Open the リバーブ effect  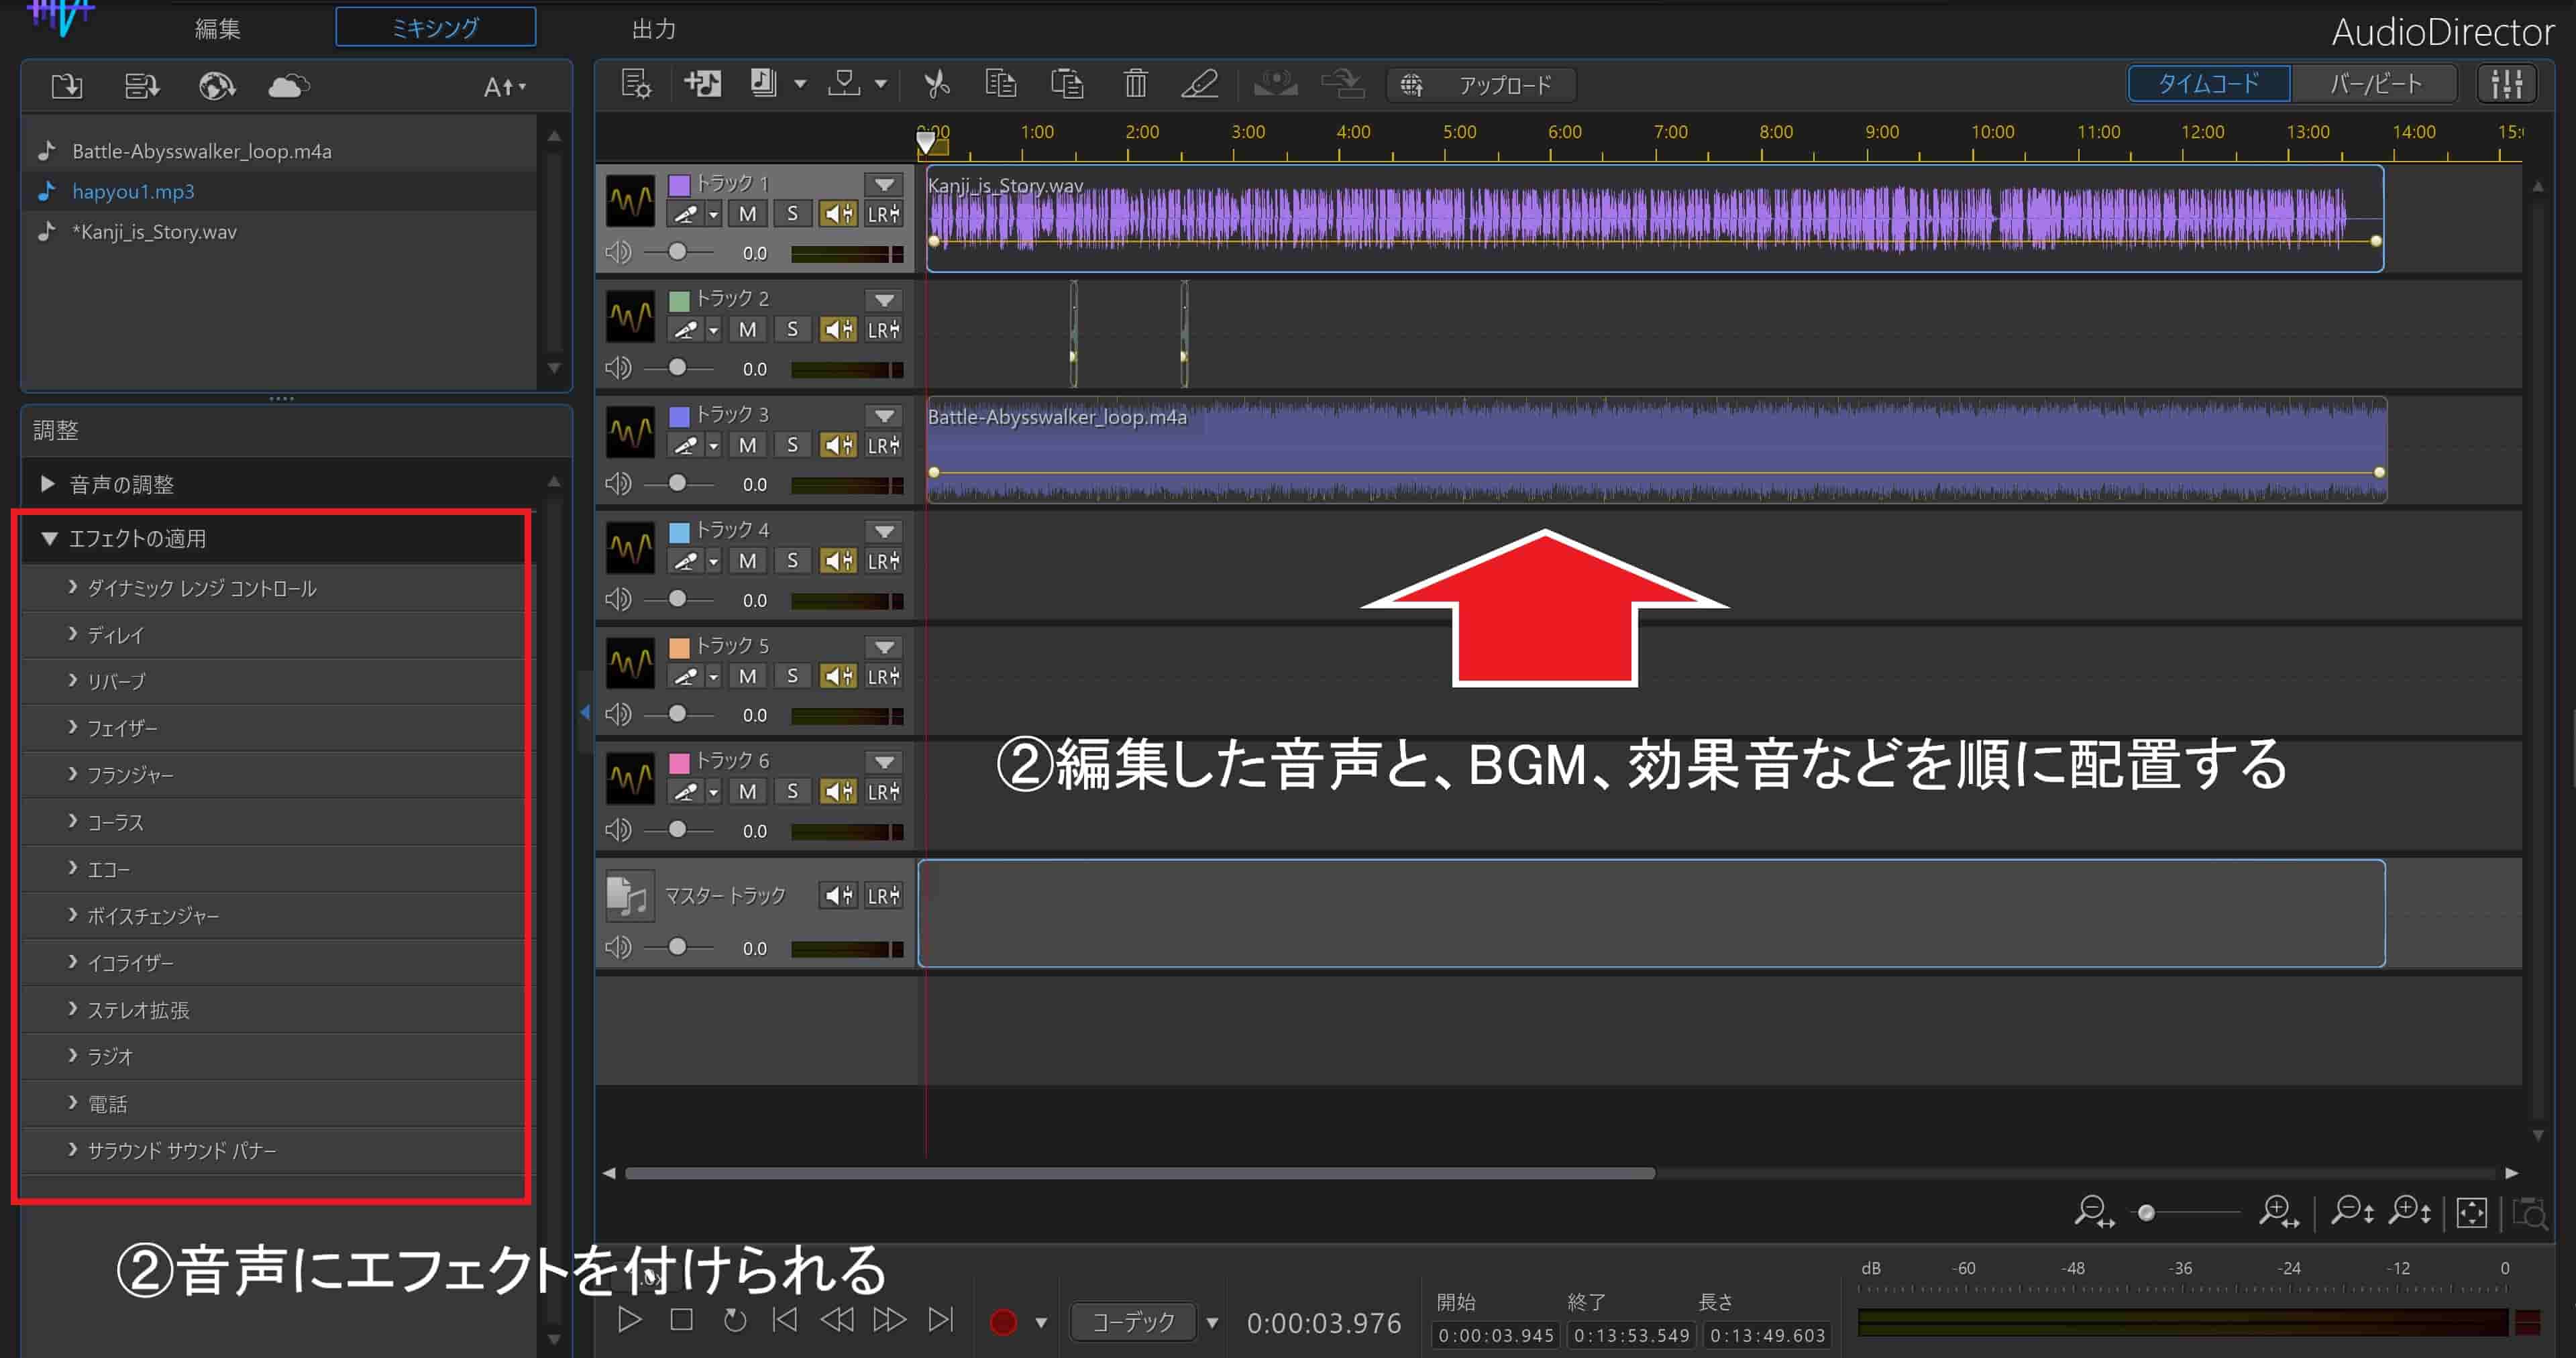coord(115,681)
